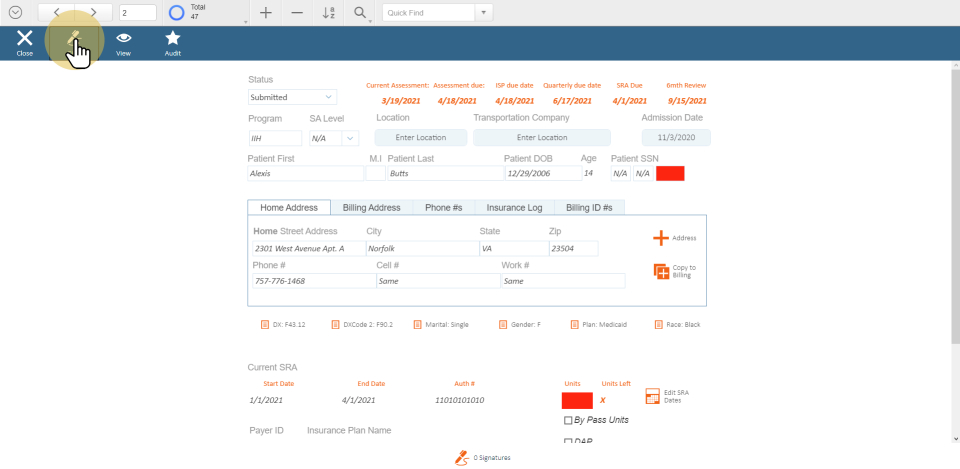This screenshot has height=469, width=960.
Task: Click the red swatch beside Patient SSN
Action: 670,173
